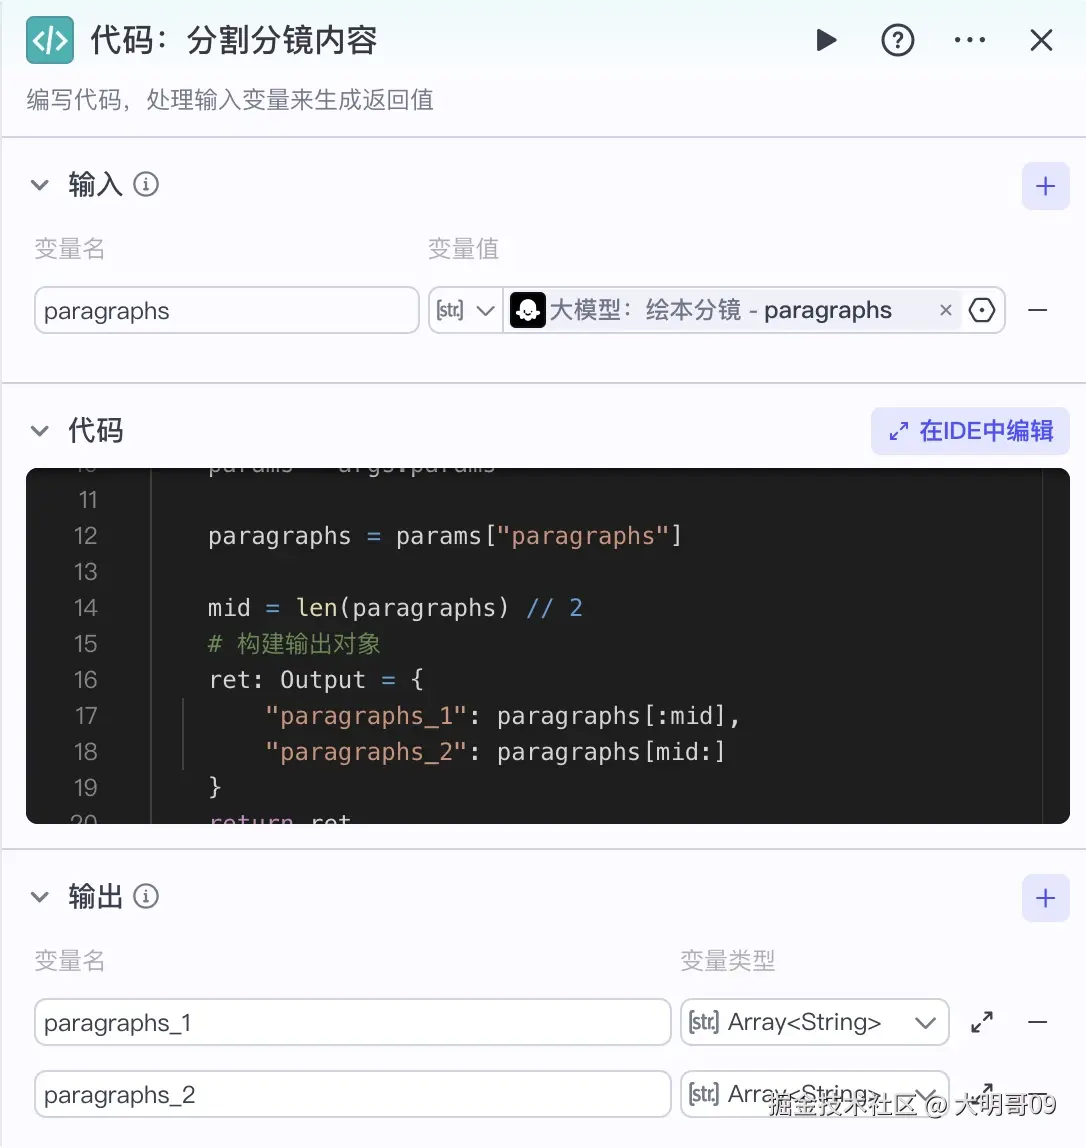Click the code node icon in header
1086x1148 pixels.
coord(50,40)
